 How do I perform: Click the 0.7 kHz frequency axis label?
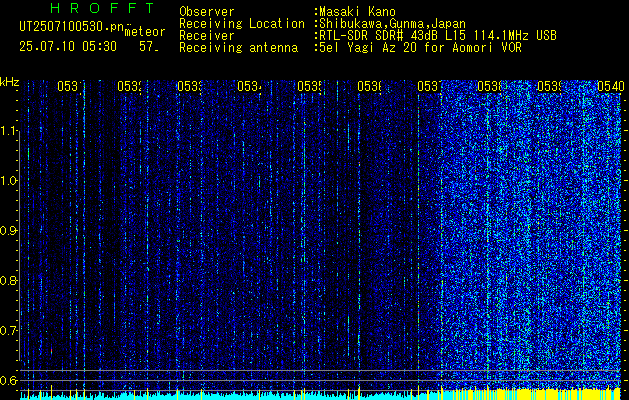point(8,331)
